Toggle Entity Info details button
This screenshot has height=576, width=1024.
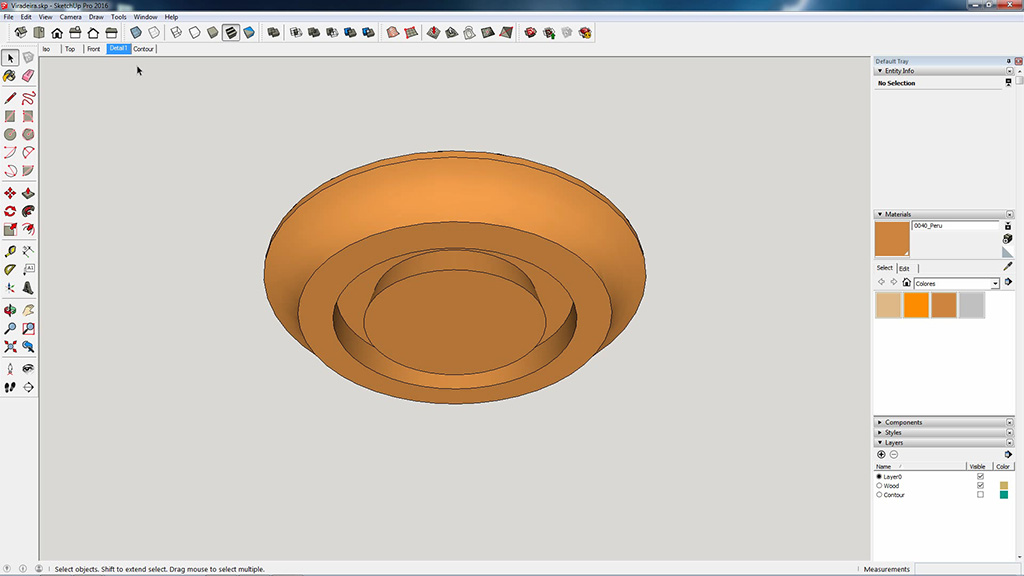1008,83
